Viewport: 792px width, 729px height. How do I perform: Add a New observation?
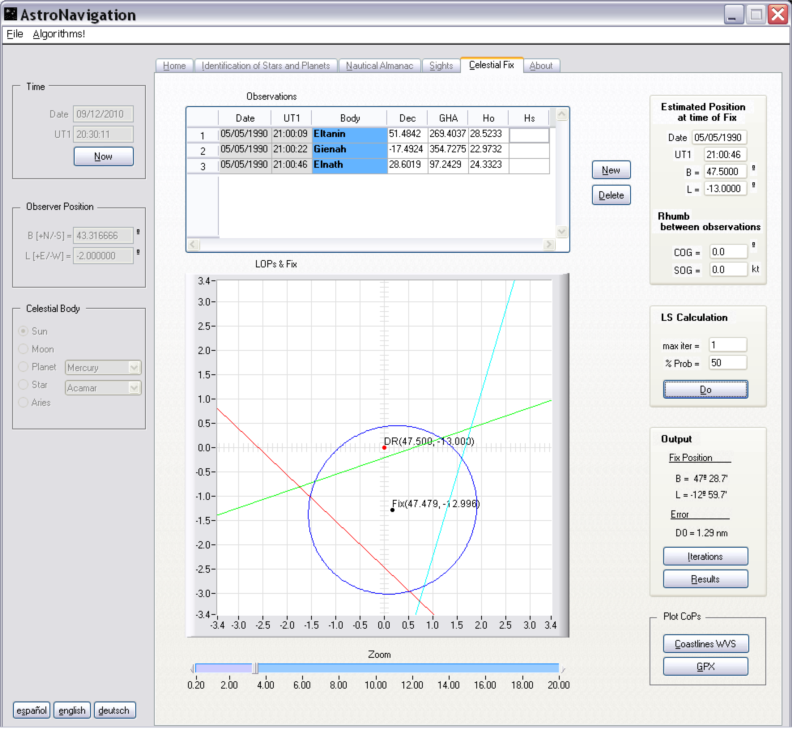pos(611,170)
